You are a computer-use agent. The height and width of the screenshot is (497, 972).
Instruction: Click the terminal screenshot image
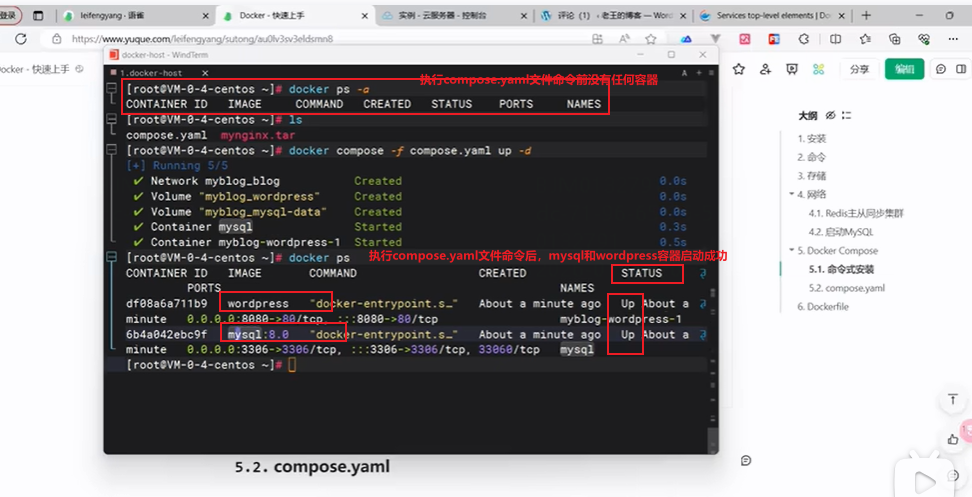(411, 250)
